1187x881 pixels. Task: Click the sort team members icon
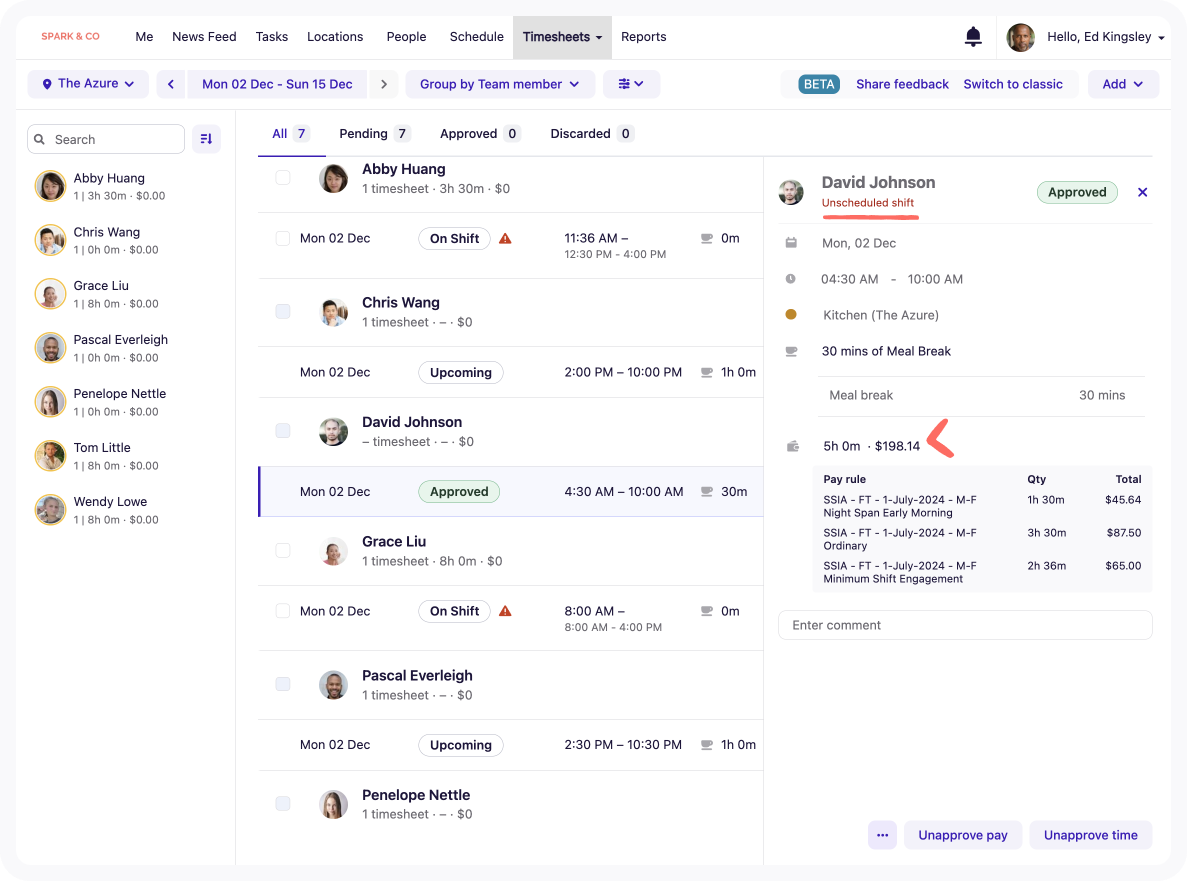pyautogui.click(x=206, y=139)
